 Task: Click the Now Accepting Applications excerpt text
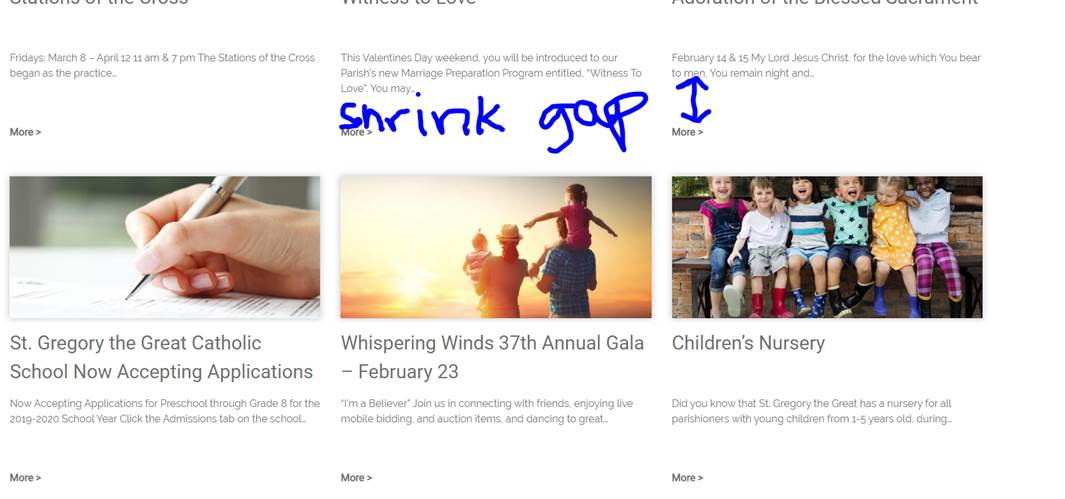pos(164,411)
